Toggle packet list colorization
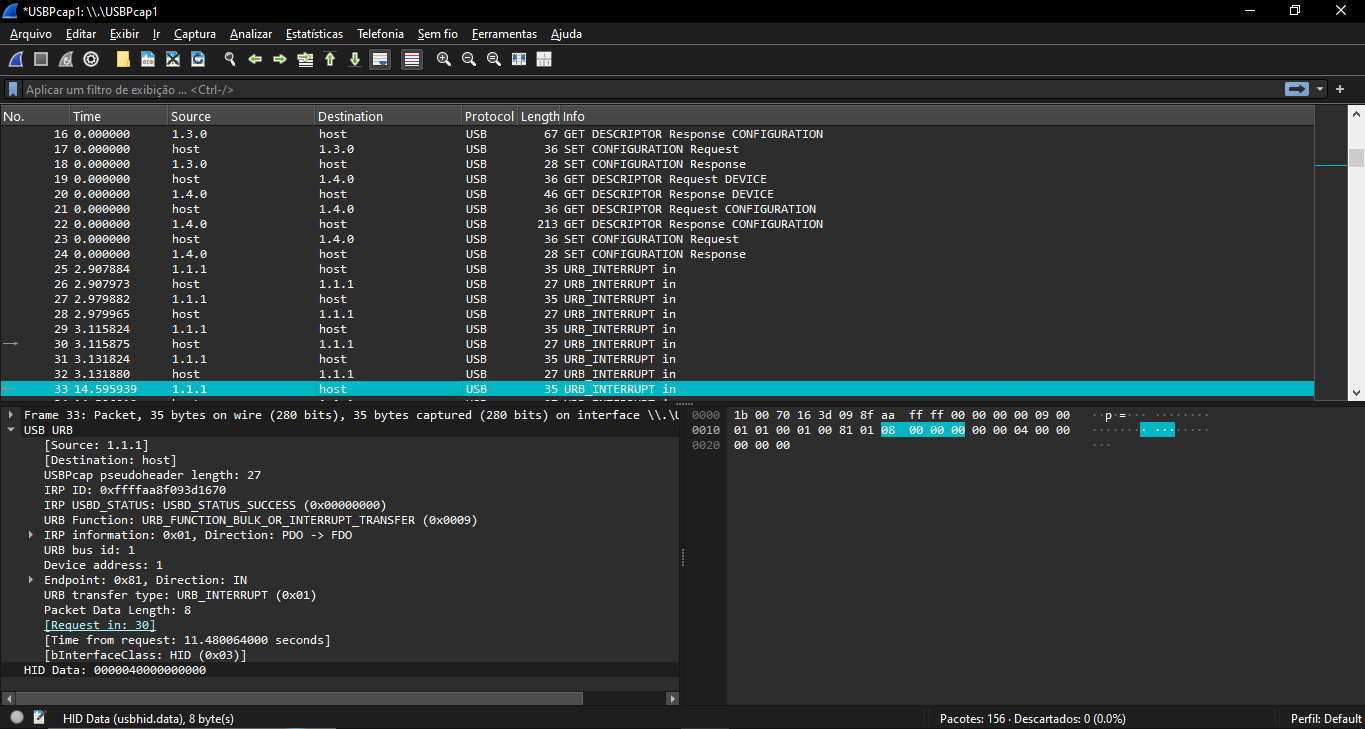 (x=412, y=59)
